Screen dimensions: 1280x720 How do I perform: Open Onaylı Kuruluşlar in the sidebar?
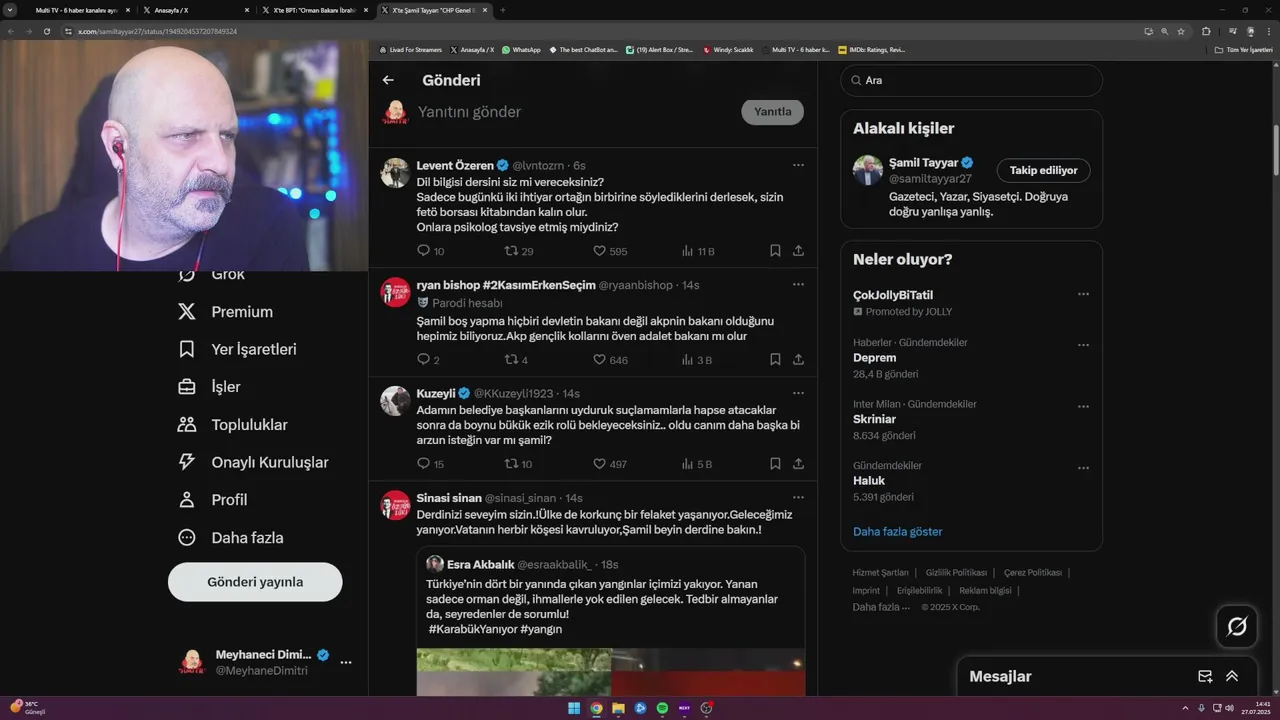tap(252, 462)
